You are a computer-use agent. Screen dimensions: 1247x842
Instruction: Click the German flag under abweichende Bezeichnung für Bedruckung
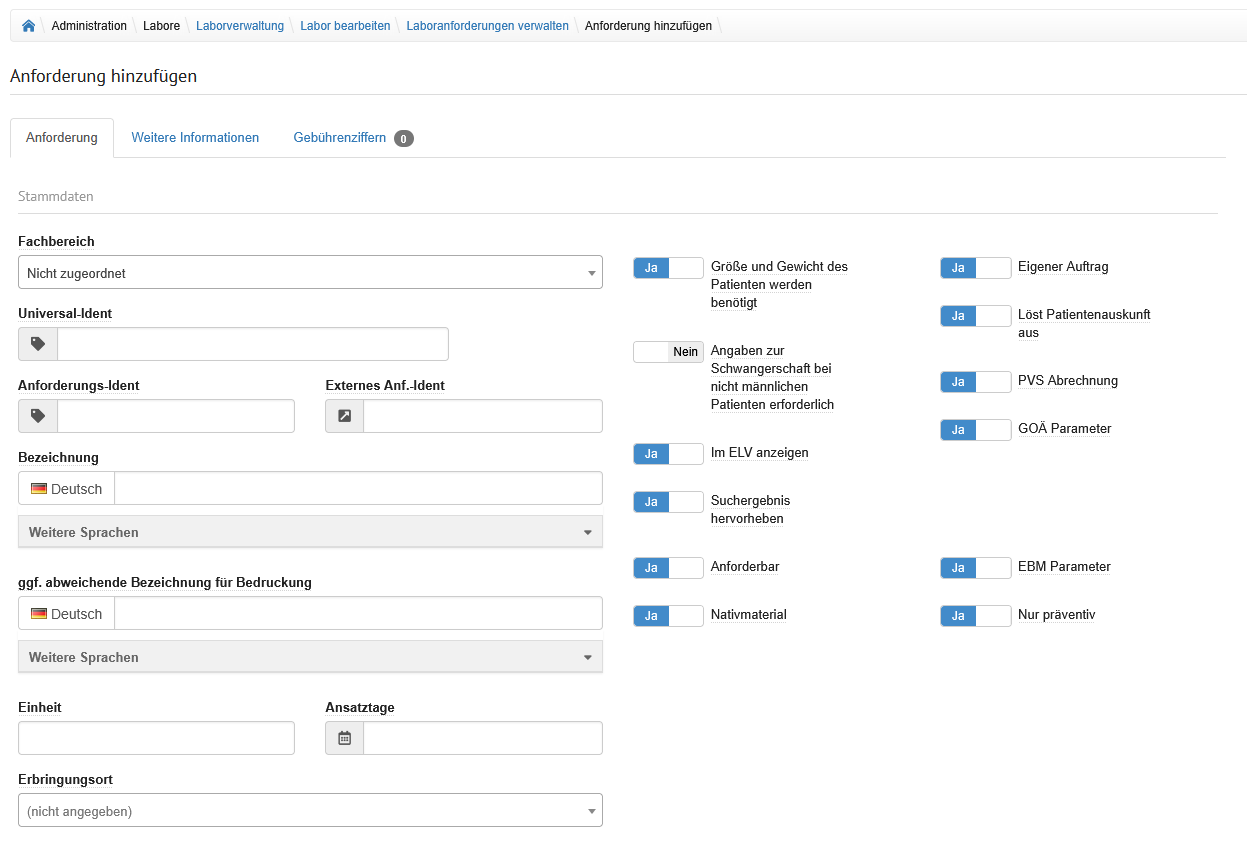[39, 614]
